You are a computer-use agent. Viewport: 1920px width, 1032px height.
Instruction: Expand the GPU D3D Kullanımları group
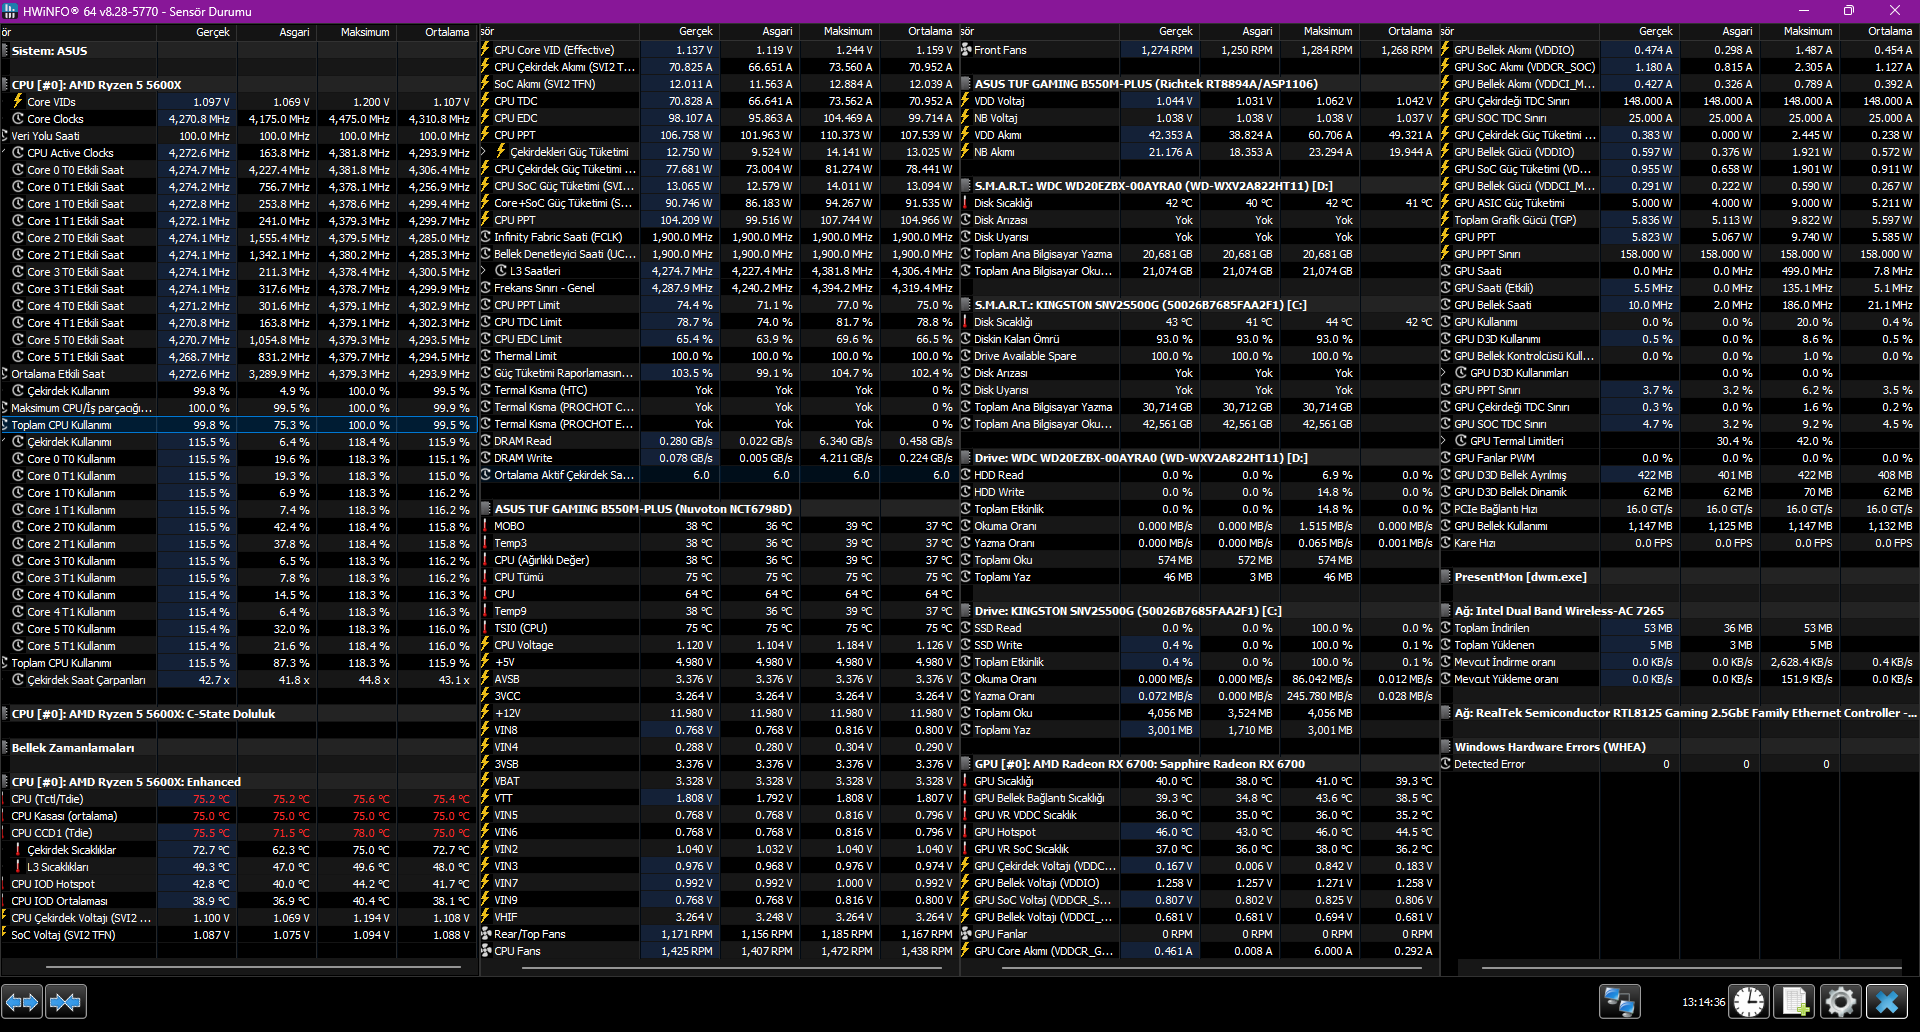[x=1444, y=373]
